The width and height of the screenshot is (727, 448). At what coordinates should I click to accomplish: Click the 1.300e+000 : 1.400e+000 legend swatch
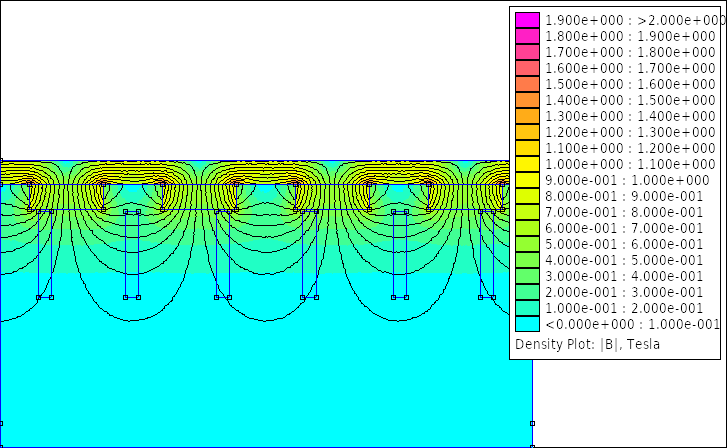527,116
